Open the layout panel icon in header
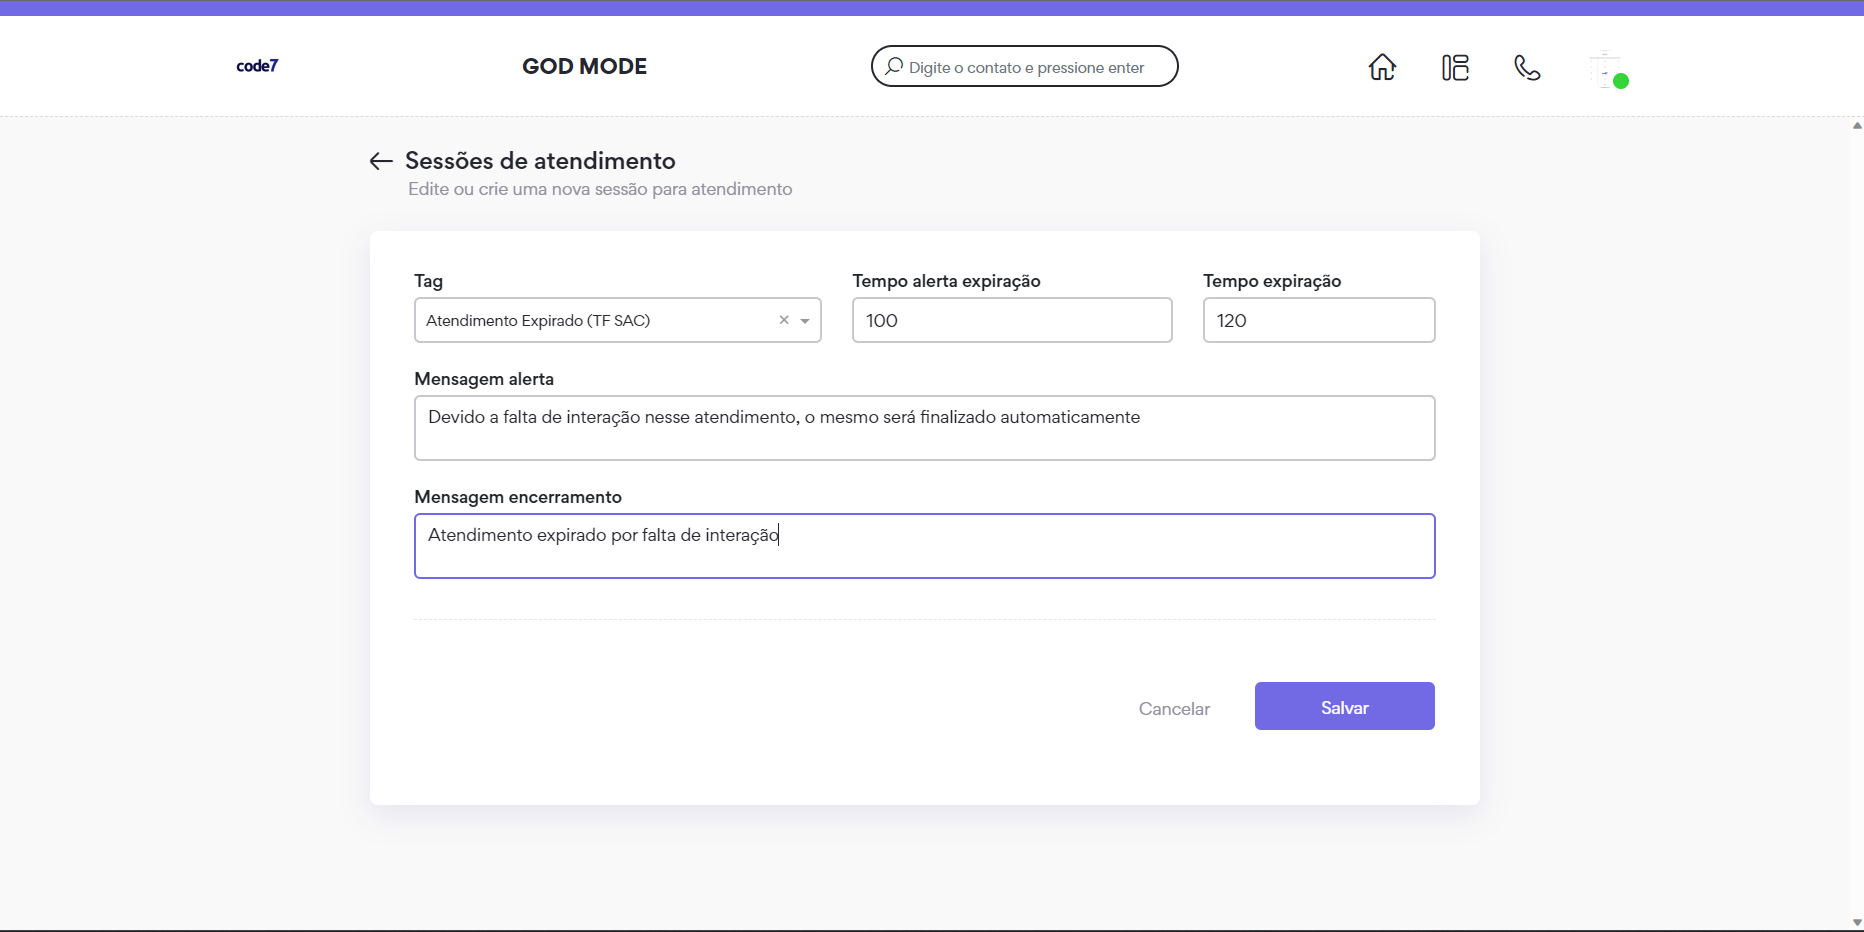 [1455, 67]
